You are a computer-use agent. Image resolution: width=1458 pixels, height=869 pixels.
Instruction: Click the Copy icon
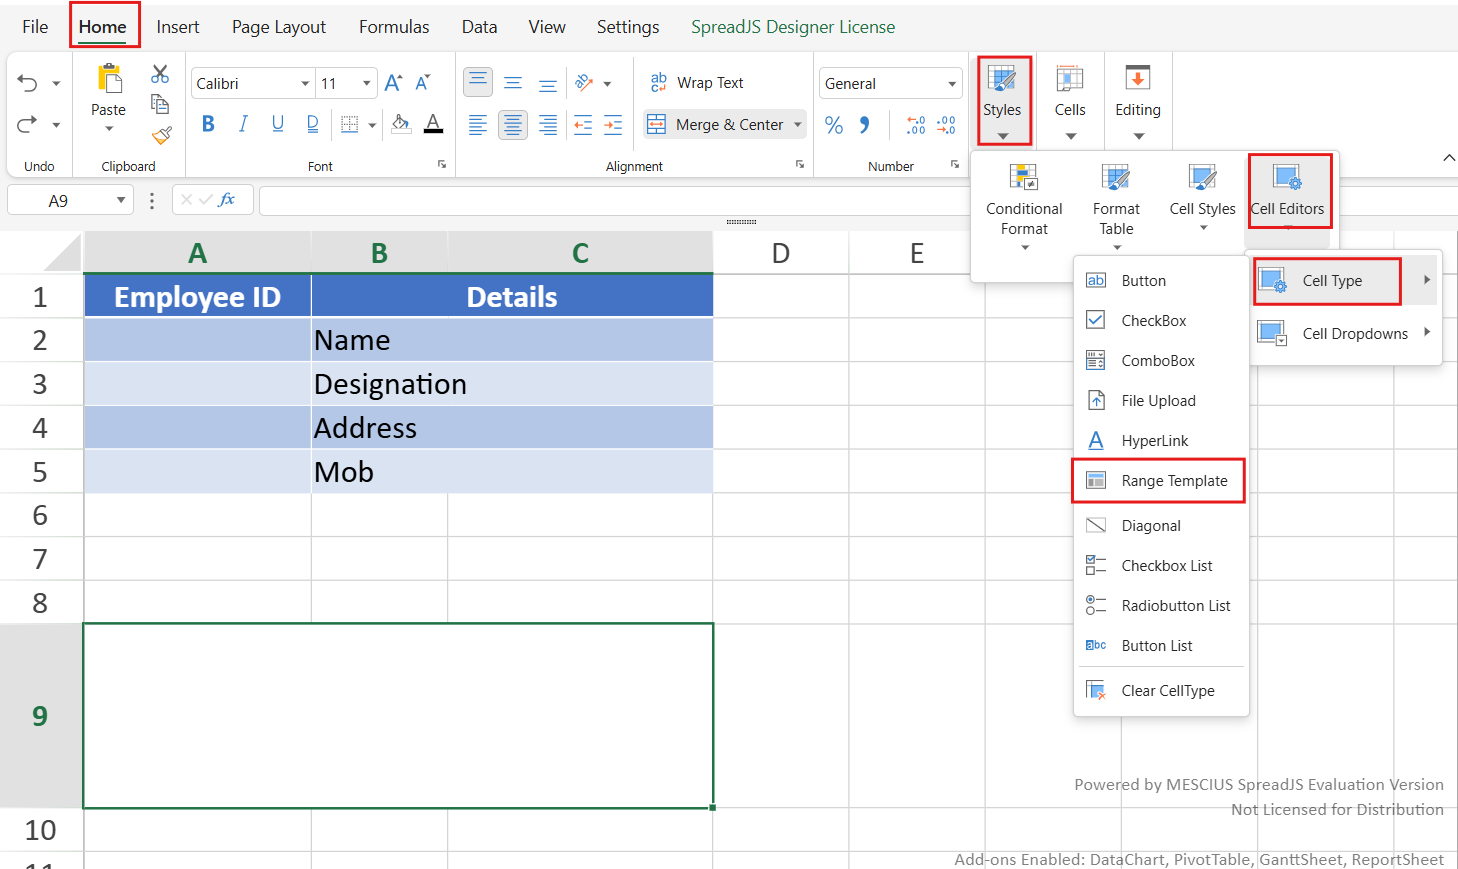point(160,103)
